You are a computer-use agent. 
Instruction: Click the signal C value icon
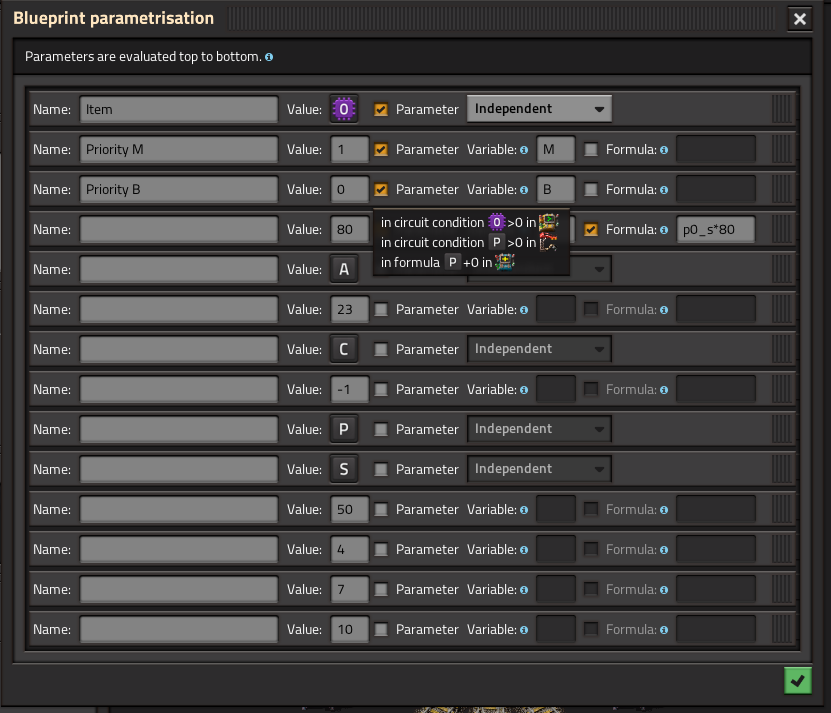[x=343, y=349]
